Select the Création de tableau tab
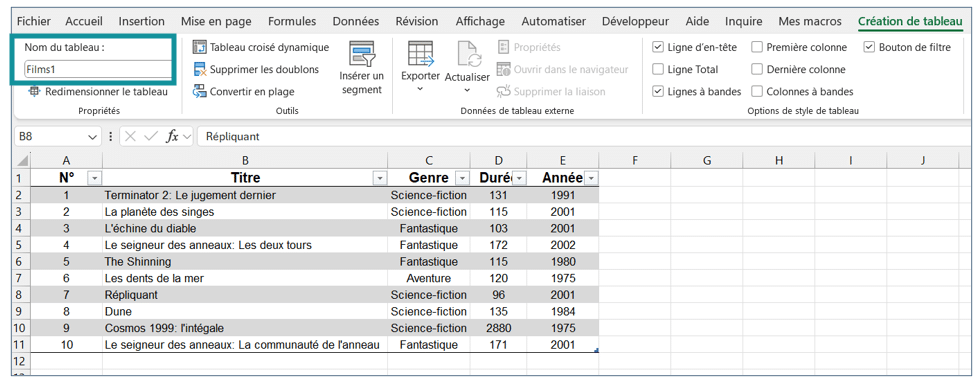This screenshot has width=980, height=382. tap(910, 21)
